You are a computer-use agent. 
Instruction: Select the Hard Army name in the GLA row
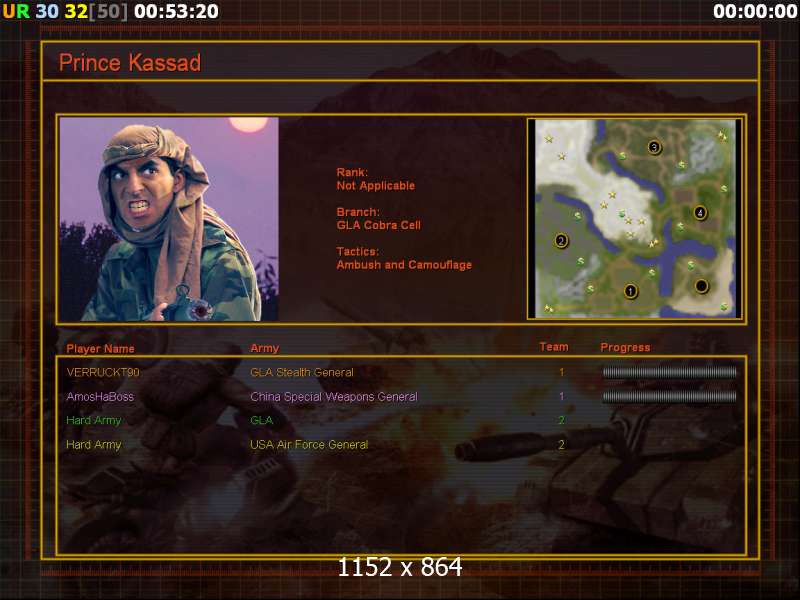pyautogui.click(x=93, y=420)
